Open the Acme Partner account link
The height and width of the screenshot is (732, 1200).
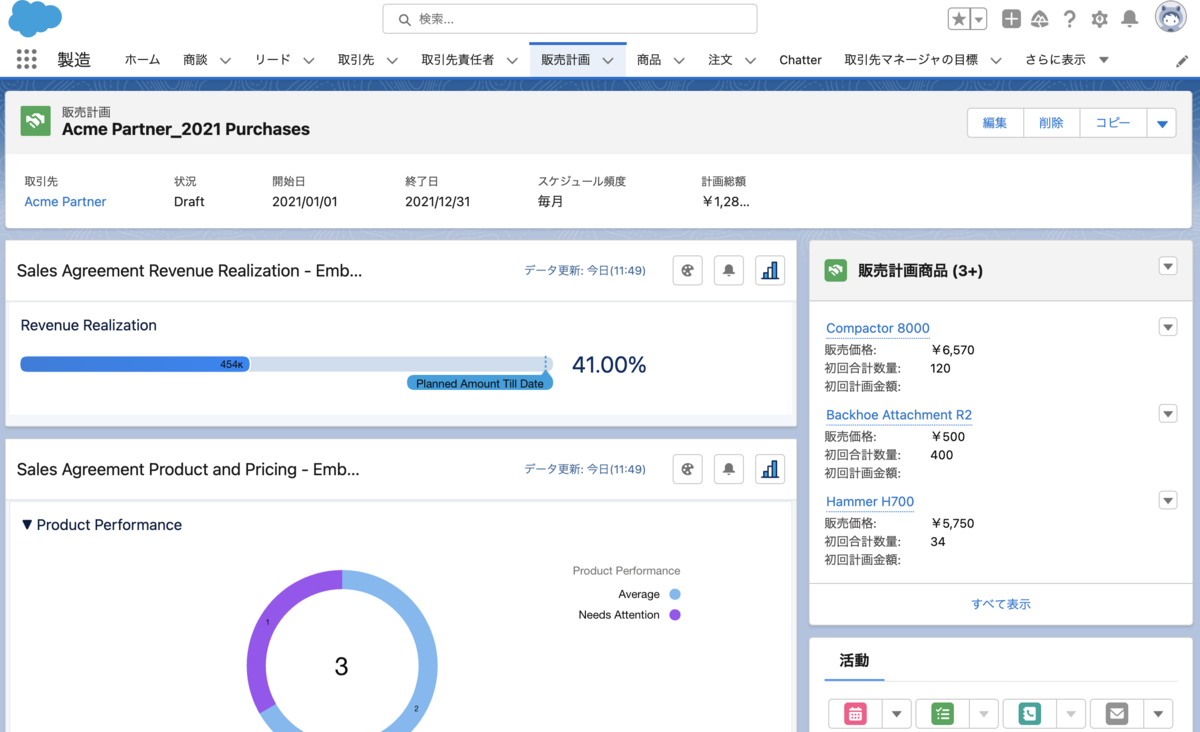[64, 201]
